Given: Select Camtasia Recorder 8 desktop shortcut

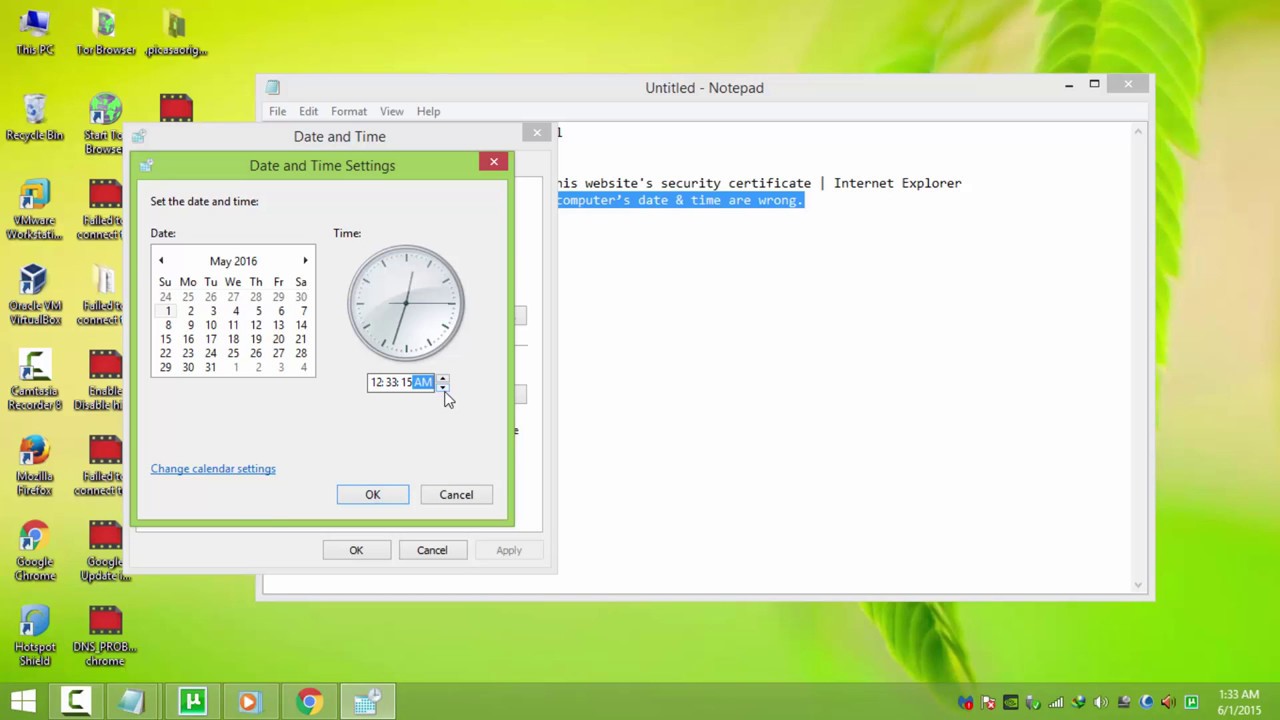Looking at the screenshot, I should click(35, 380).
